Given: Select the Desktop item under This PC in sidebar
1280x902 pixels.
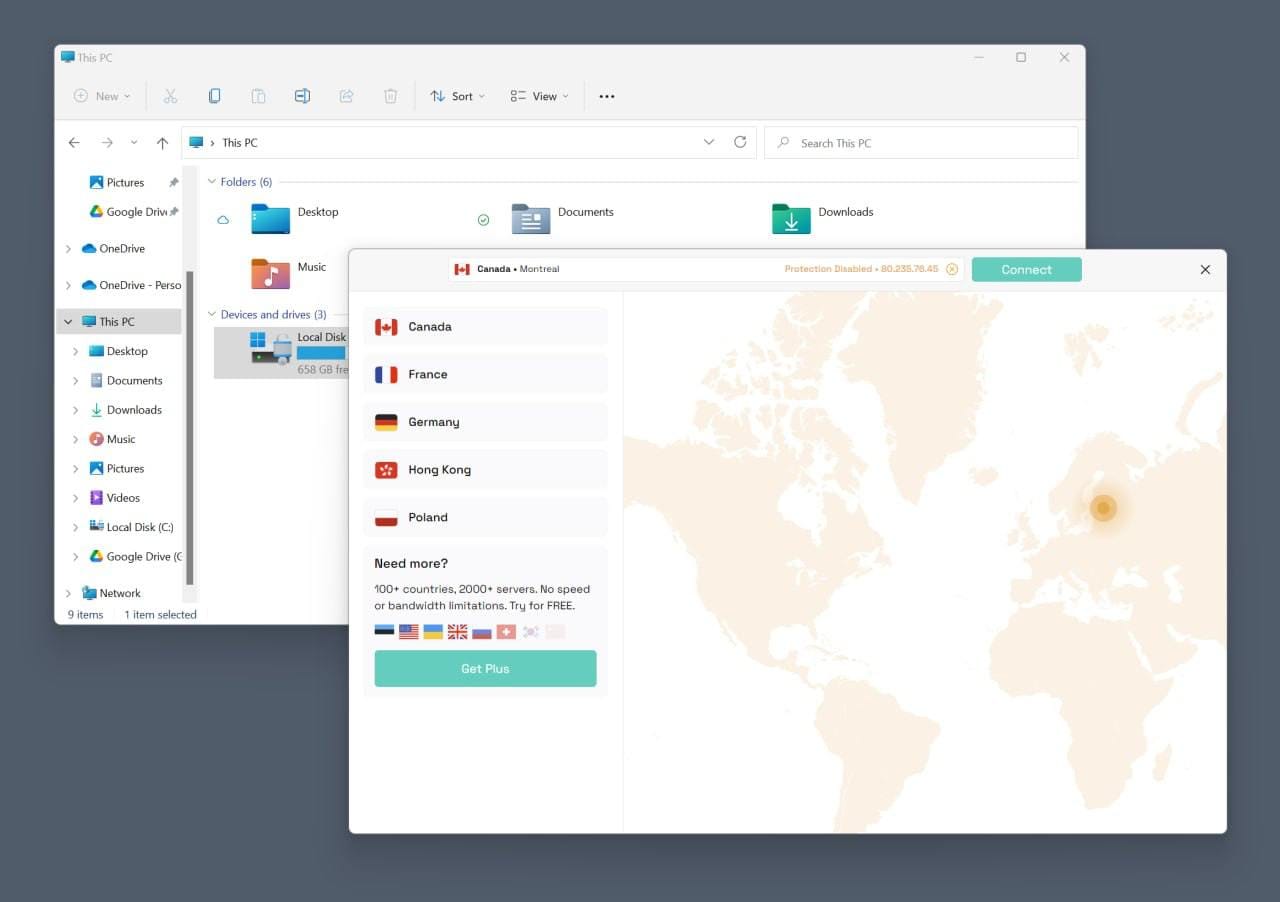Looking at the screenshot, I should [x=118, y=351].
